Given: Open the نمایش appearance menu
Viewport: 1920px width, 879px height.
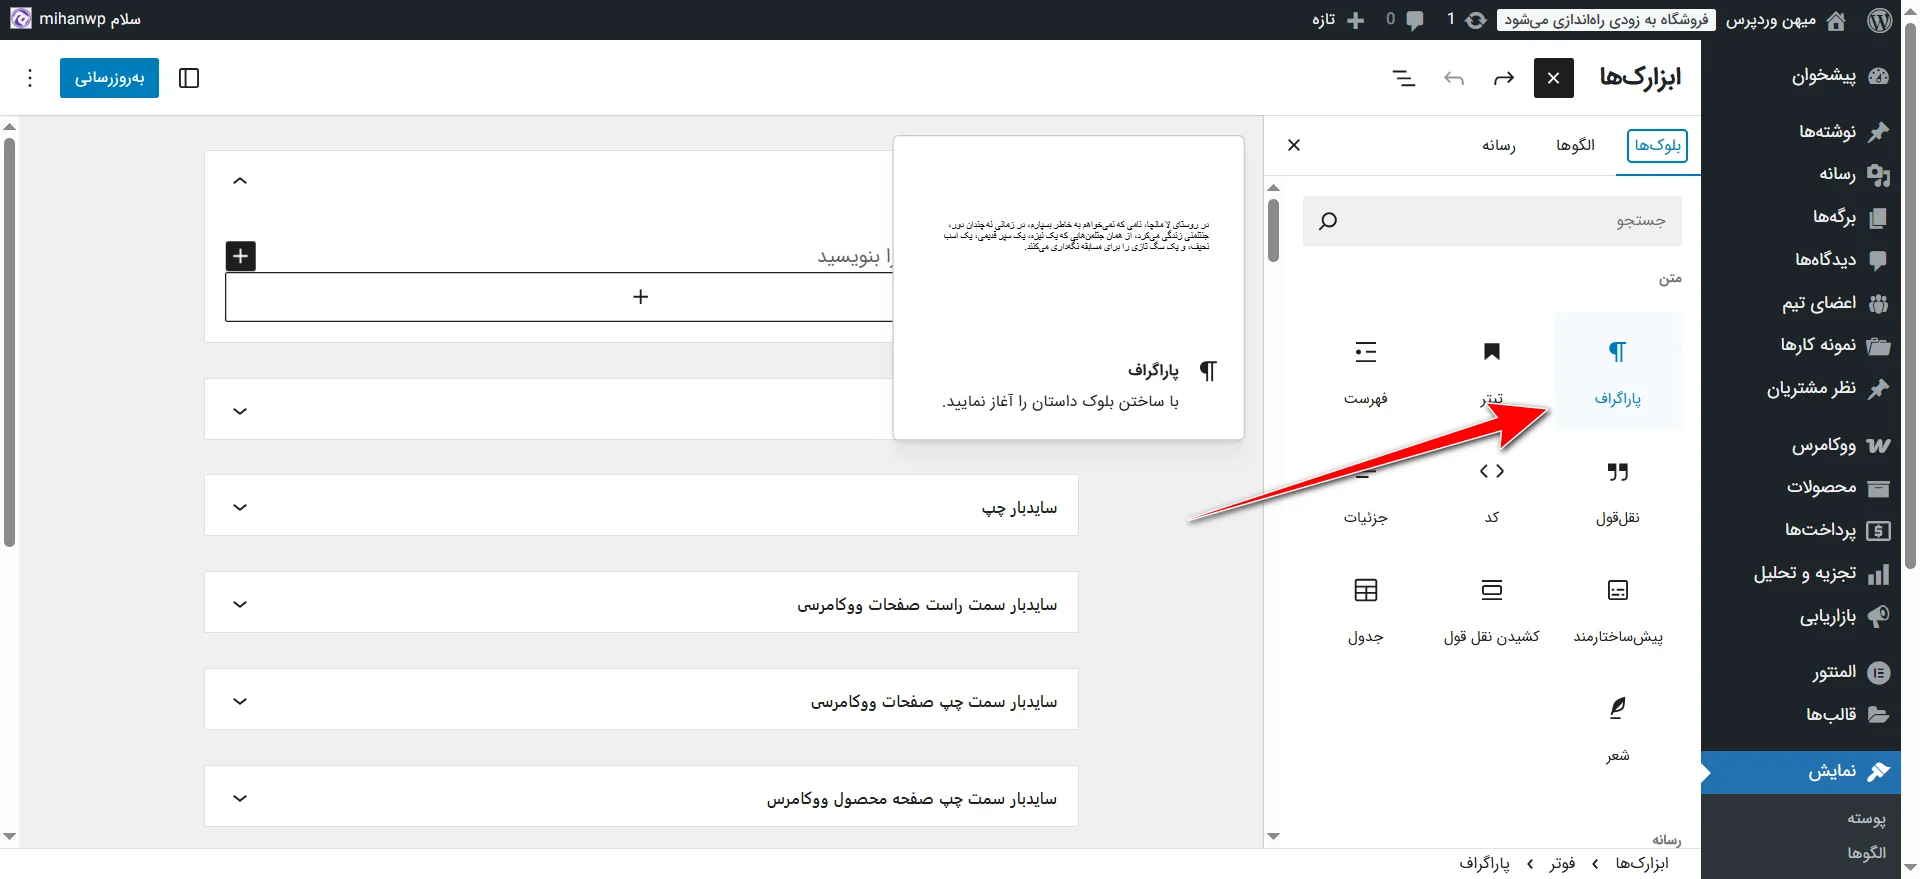Looking at the screenshot, I should 1801,771.
